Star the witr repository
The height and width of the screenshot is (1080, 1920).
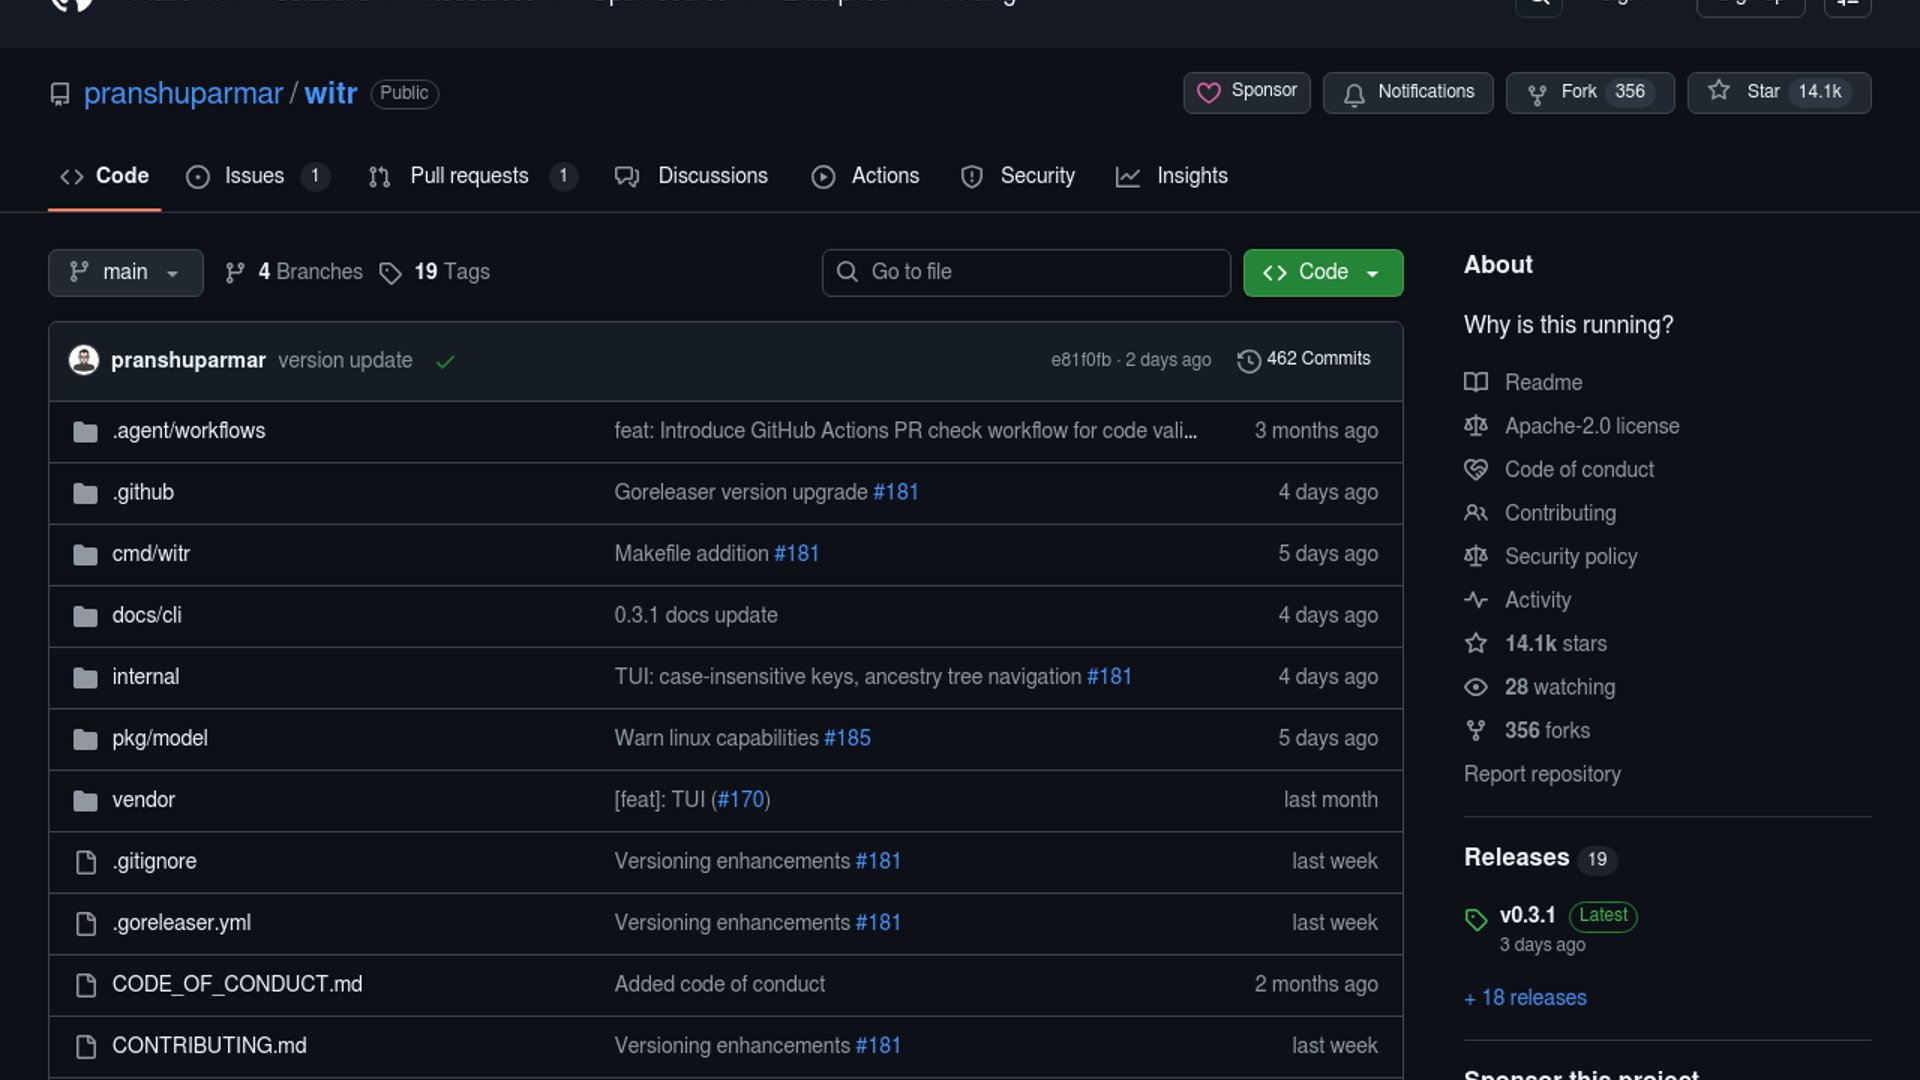click(1762, 92)
